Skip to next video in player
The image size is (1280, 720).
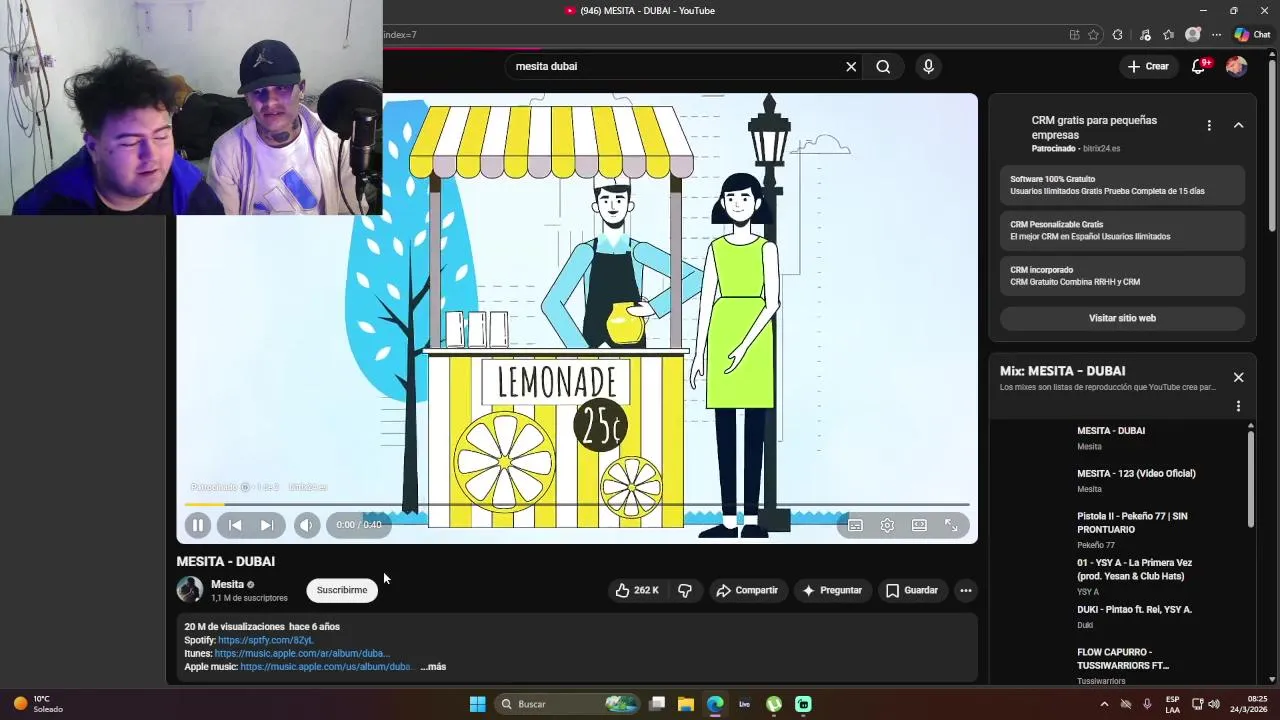(266, 525)
